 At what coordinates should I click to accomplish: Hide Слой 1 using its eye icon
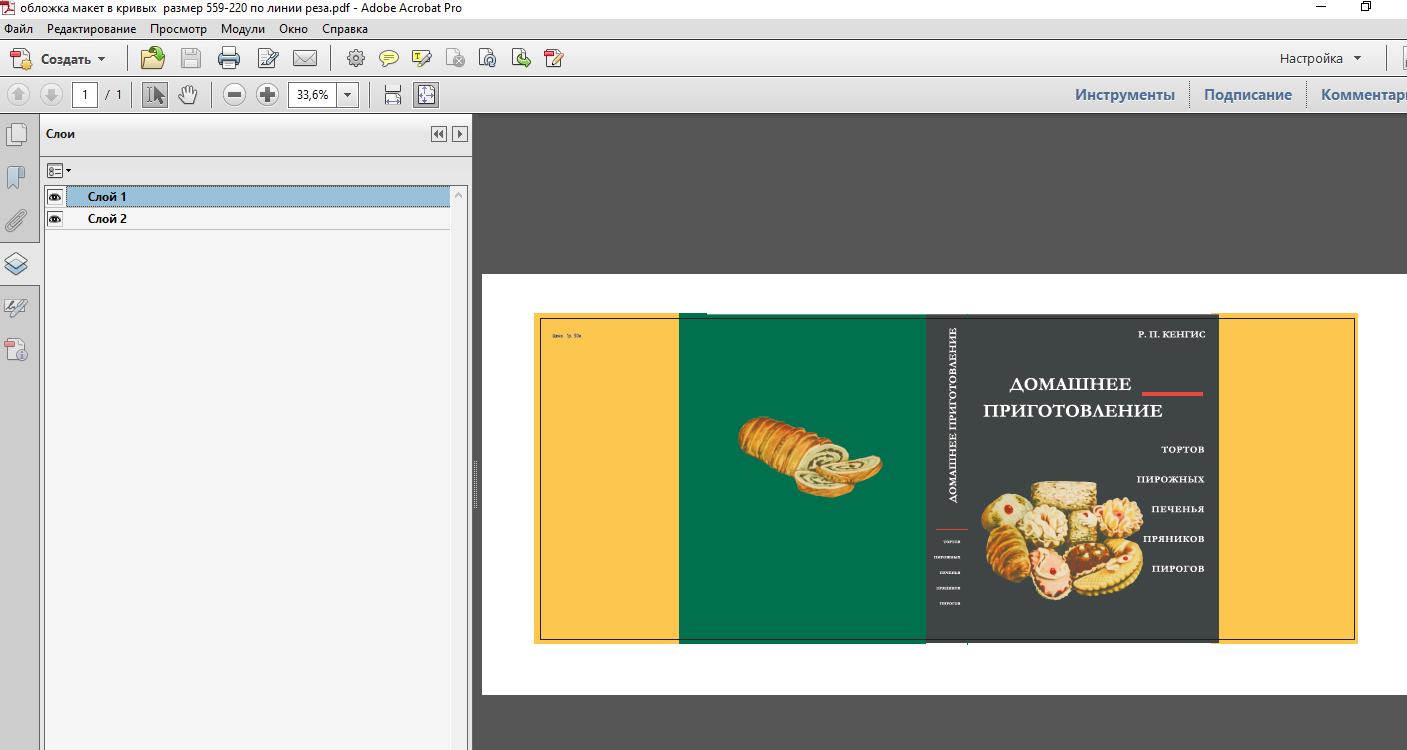coord(55,197)
